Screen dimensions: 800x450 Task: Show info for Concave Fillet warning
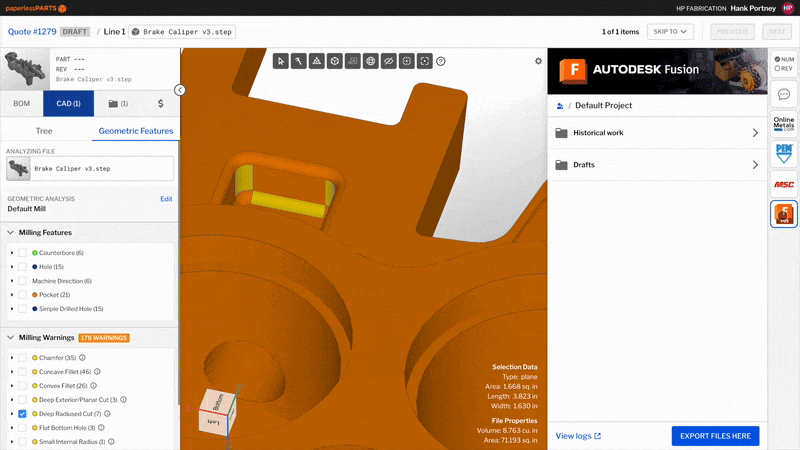(97, 371)
